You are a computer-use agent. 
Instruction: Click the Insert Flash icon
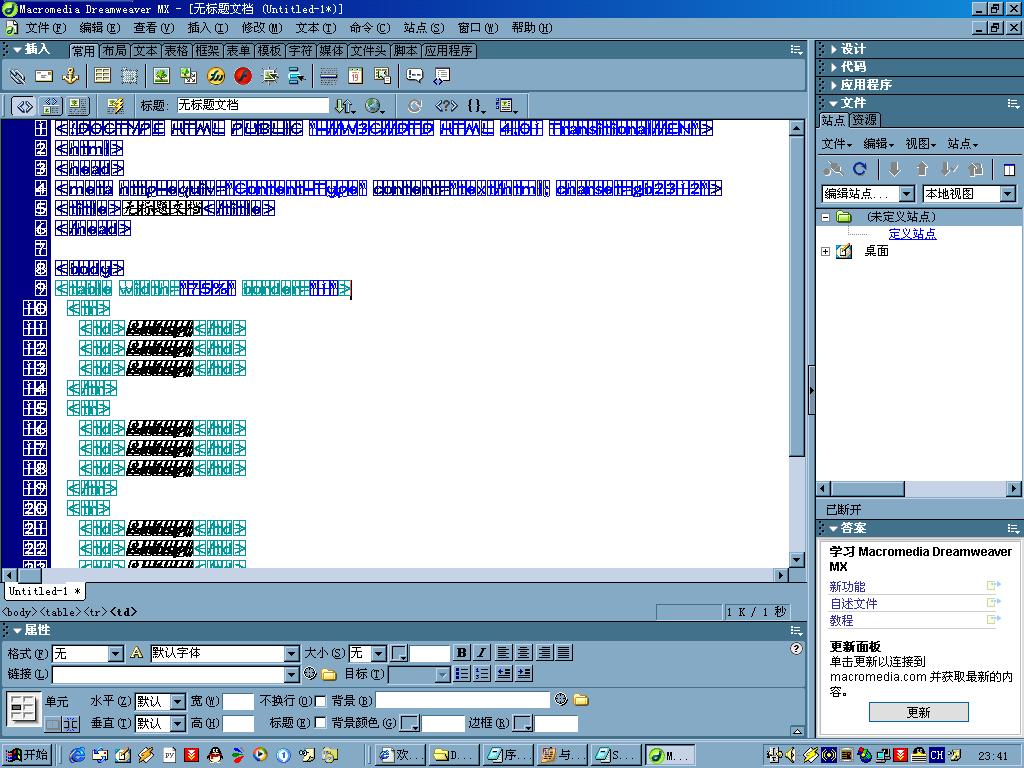(243, 76)
